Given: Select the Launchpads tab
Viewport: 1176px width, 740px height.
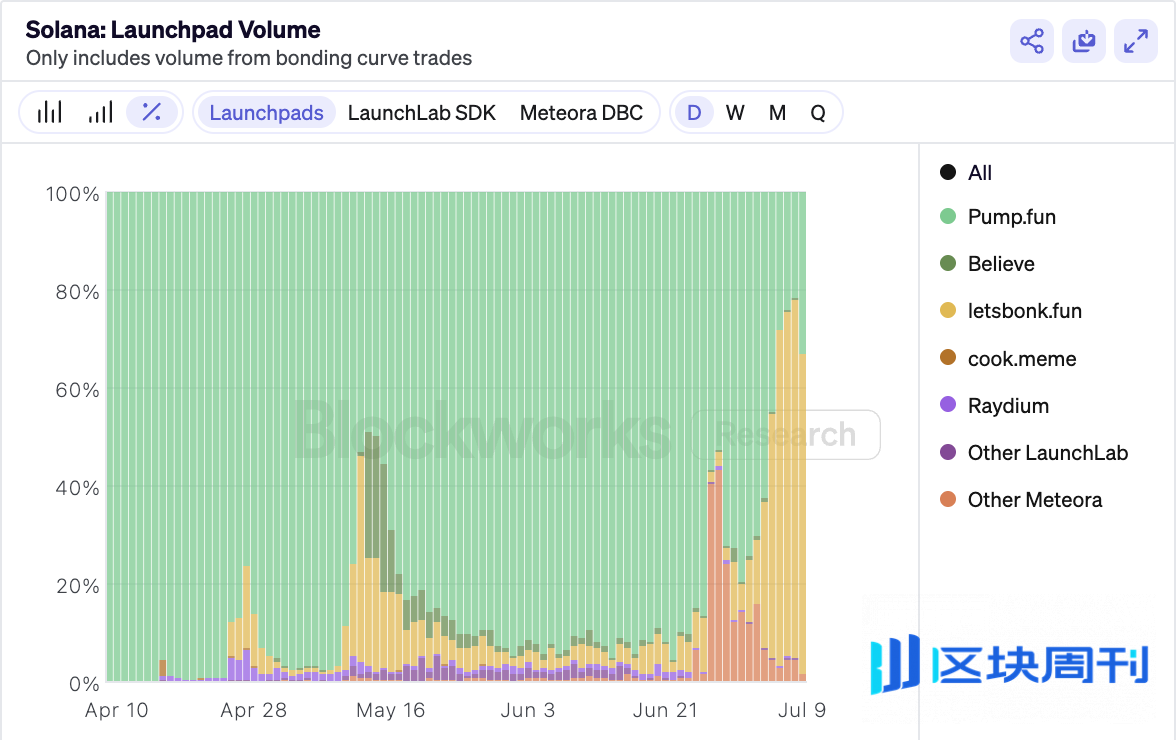Looking at the screenshot, I should (266, 112).
